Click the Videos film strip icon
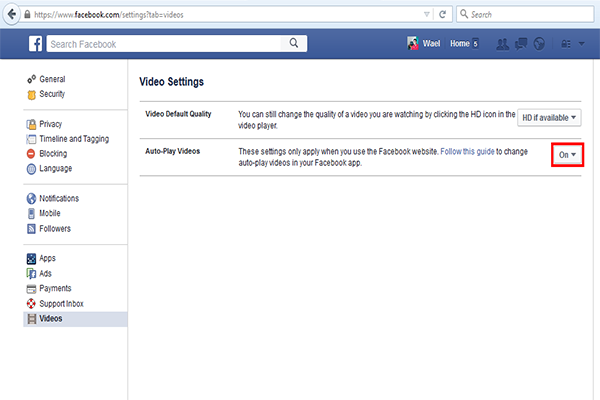This screenshot has width=600, height=400. click(32, 319)
